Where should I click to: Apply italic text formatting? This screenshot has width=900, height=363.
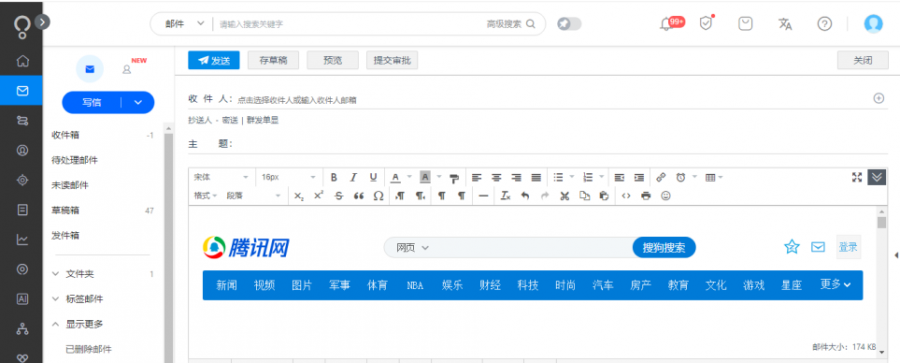click(354, 177)
